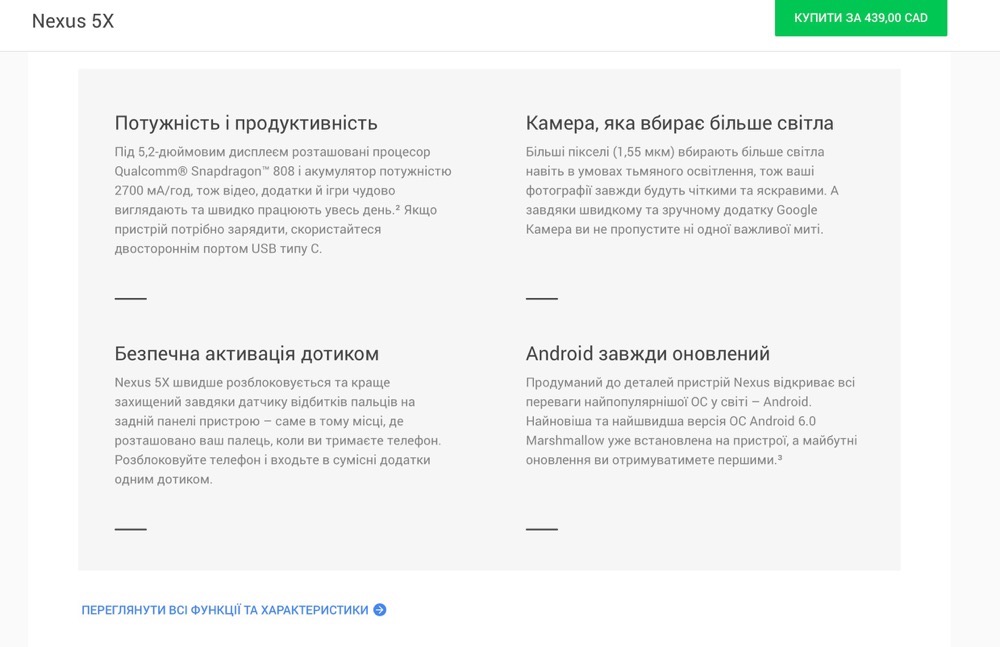Select heading Камера, яка вбирає більше світла

[x=679, y=123]
